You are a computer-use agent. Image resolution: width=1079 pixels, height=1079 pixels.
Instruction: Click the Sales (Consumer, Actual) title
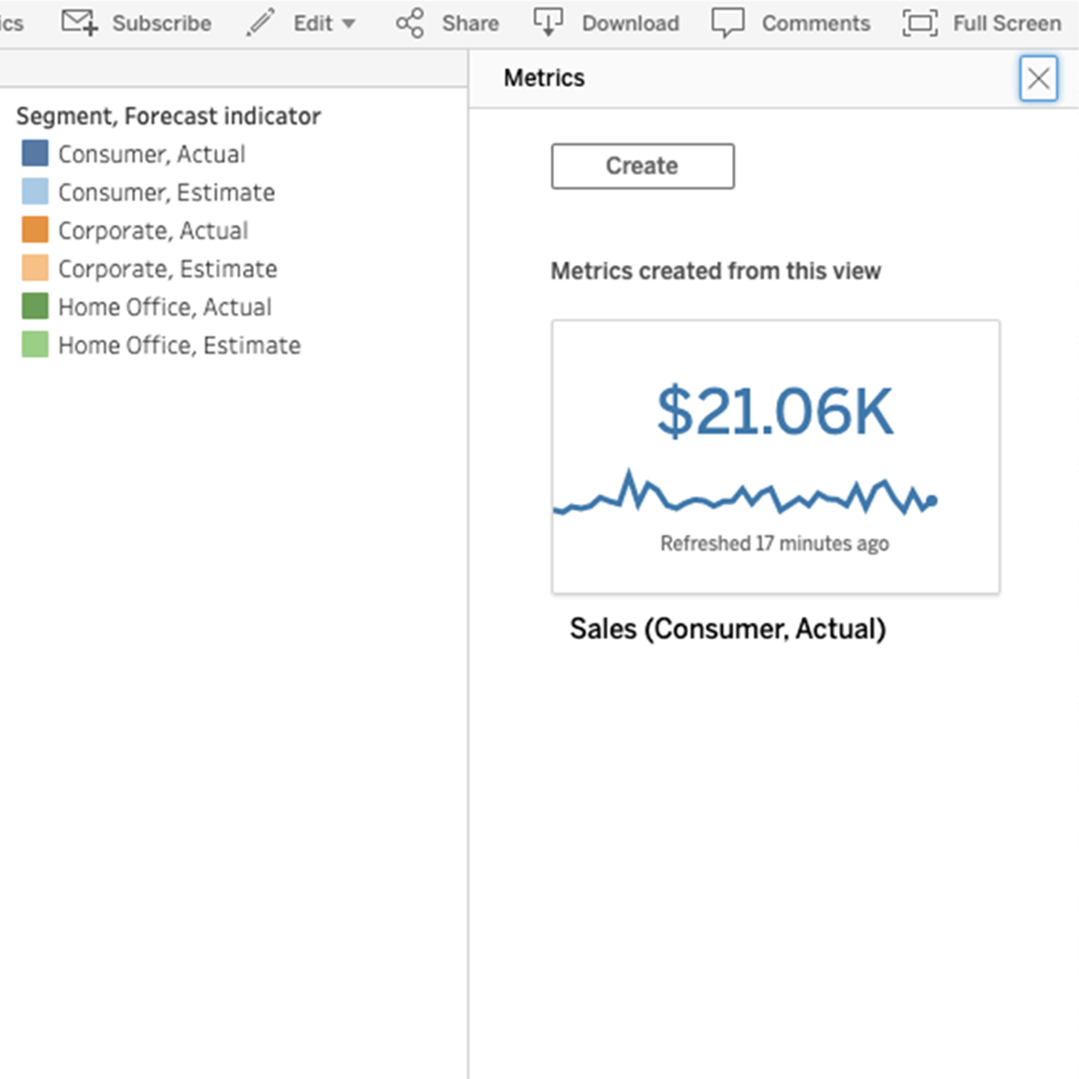coord(727,629)
